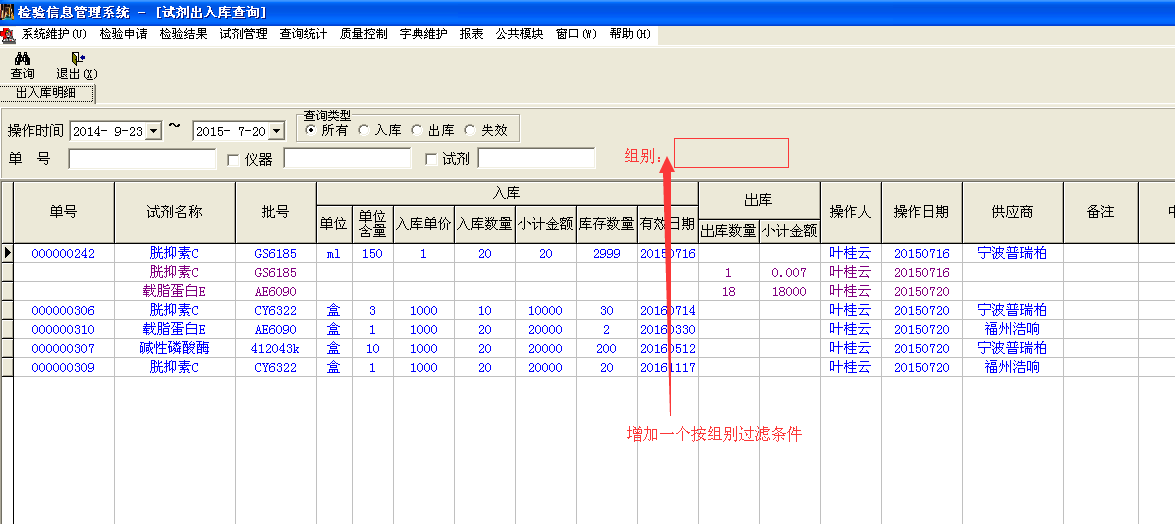Click the 操作人 column header

851,212
